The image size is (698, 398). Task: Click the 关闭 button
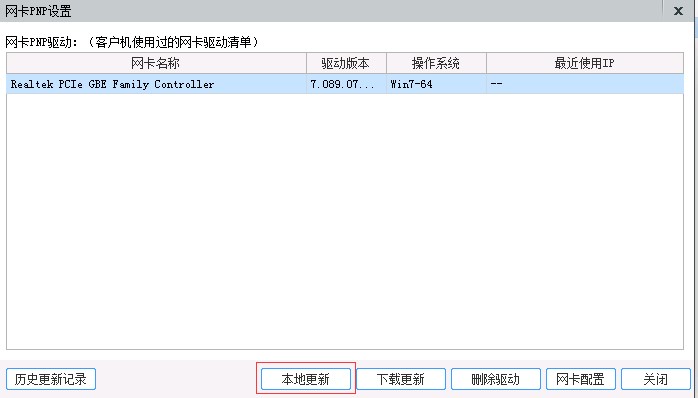[656, 379]
